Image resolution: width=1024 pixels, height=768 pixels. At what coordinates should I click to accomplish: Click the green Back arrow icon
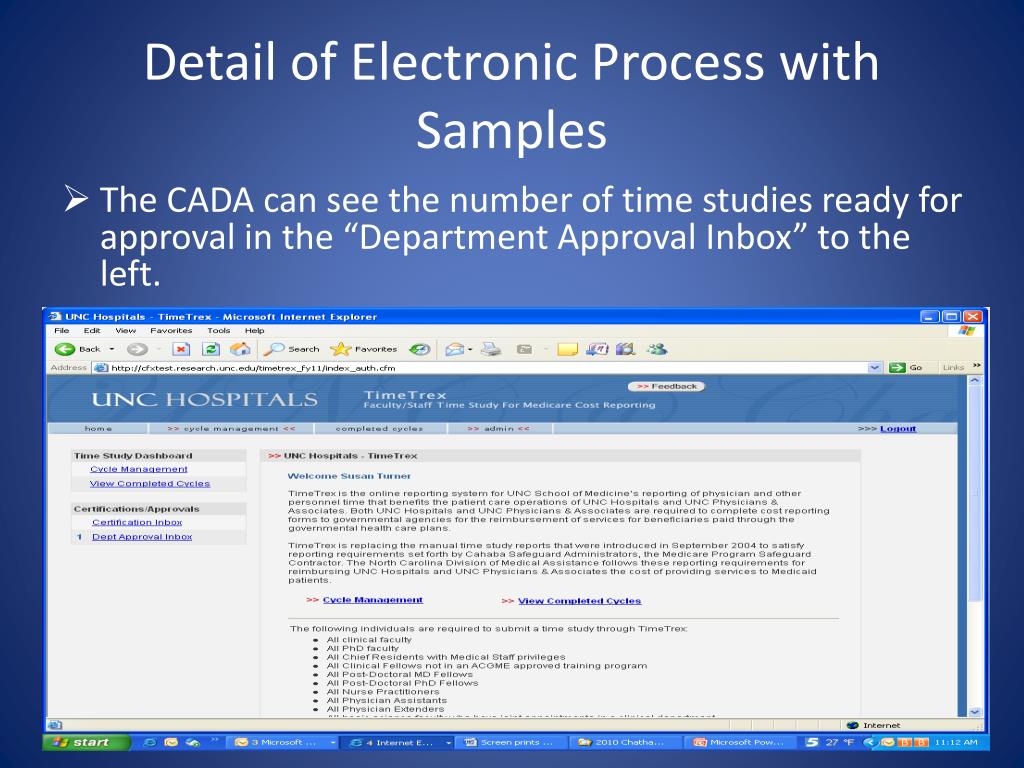coord(65,349)
